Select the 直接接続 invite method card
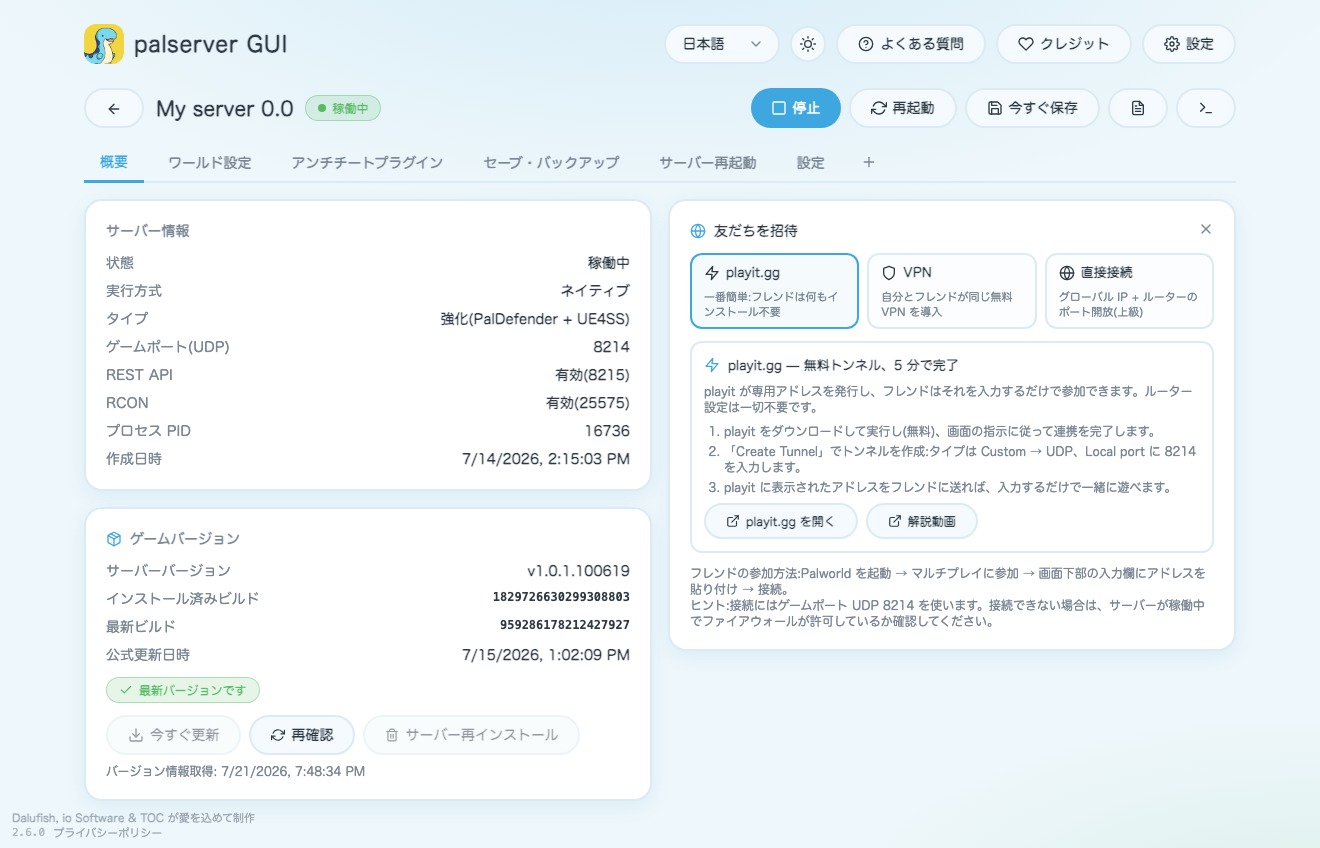The image size is (1320, 848). (1129, 291)
